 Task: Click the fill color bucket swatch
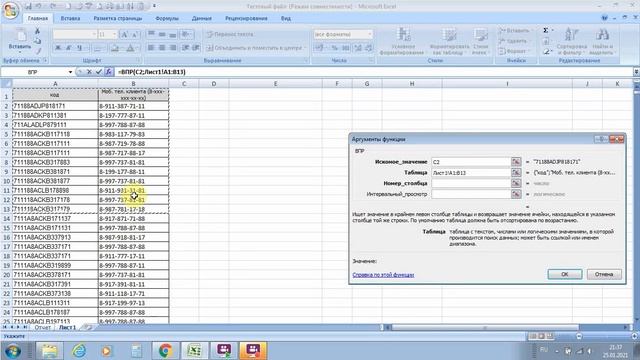click(115, 48)
